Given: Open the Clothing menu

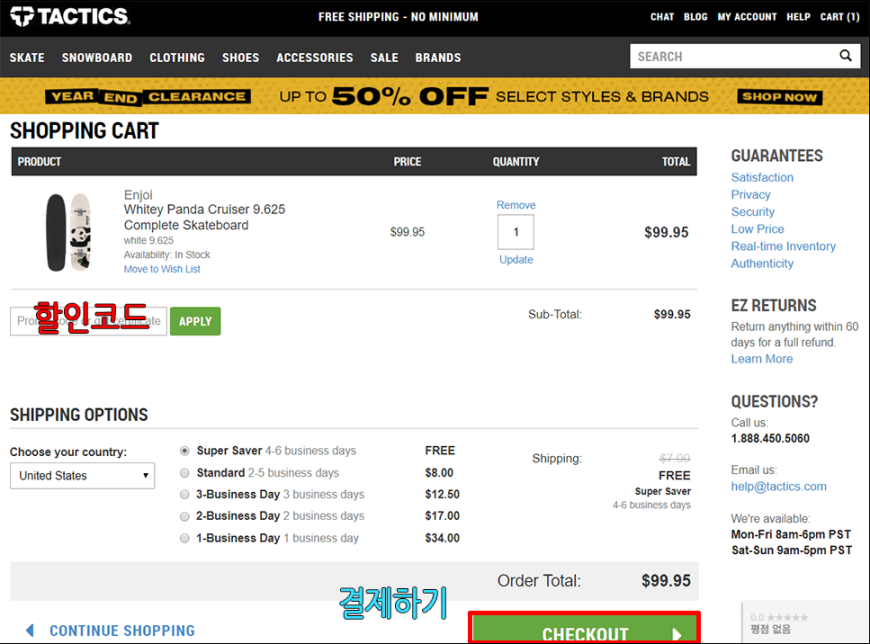Looking at the screenshot, I should 177,58.
